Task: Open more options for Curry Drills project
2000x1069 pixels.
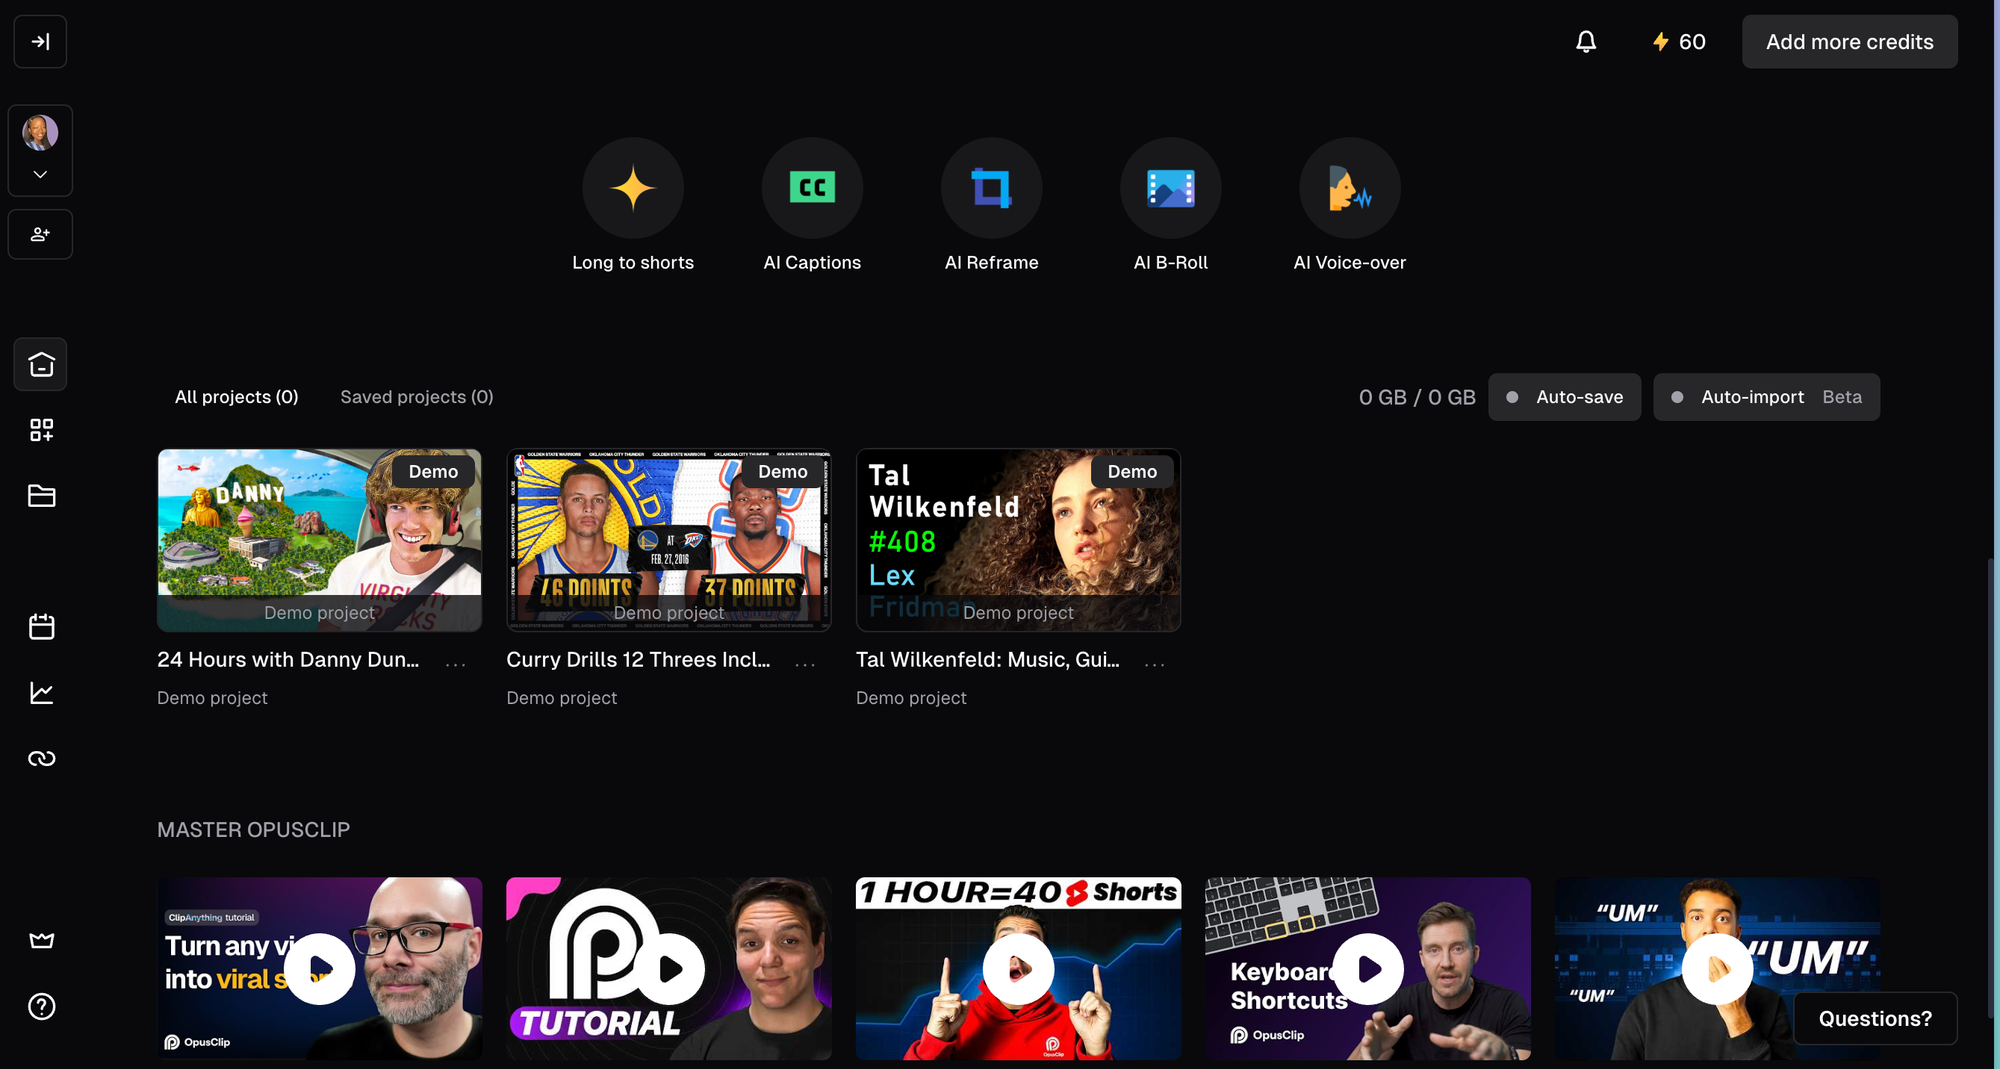Action: [805, 663]
